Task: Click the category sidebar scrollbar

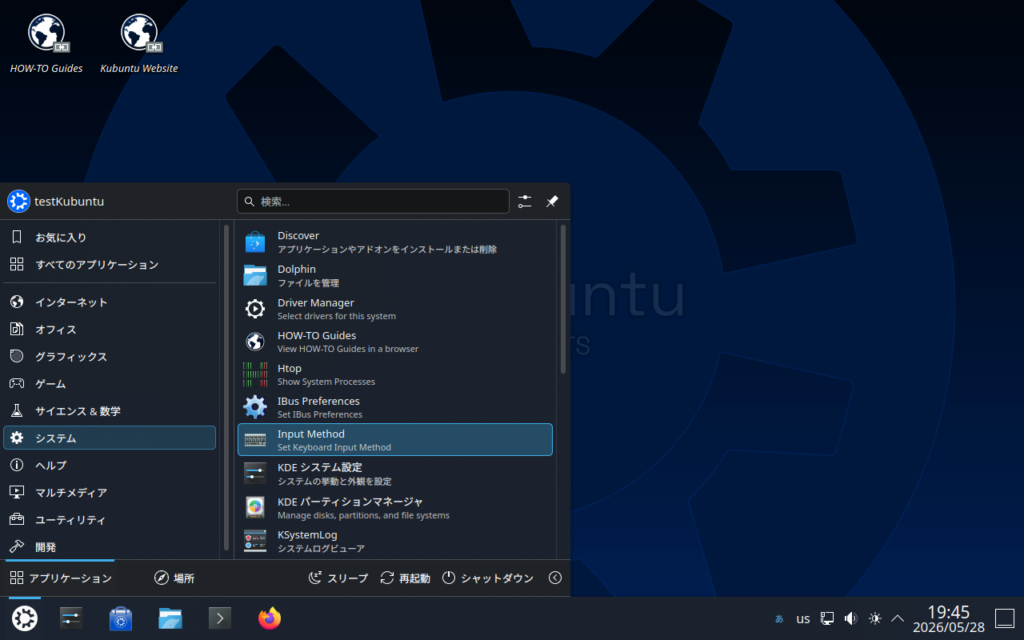Action: pos(227,387)
